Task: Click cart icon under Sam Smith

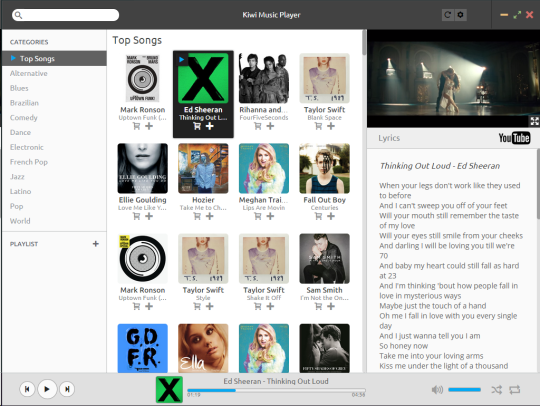Action: [x=319, y=306]
